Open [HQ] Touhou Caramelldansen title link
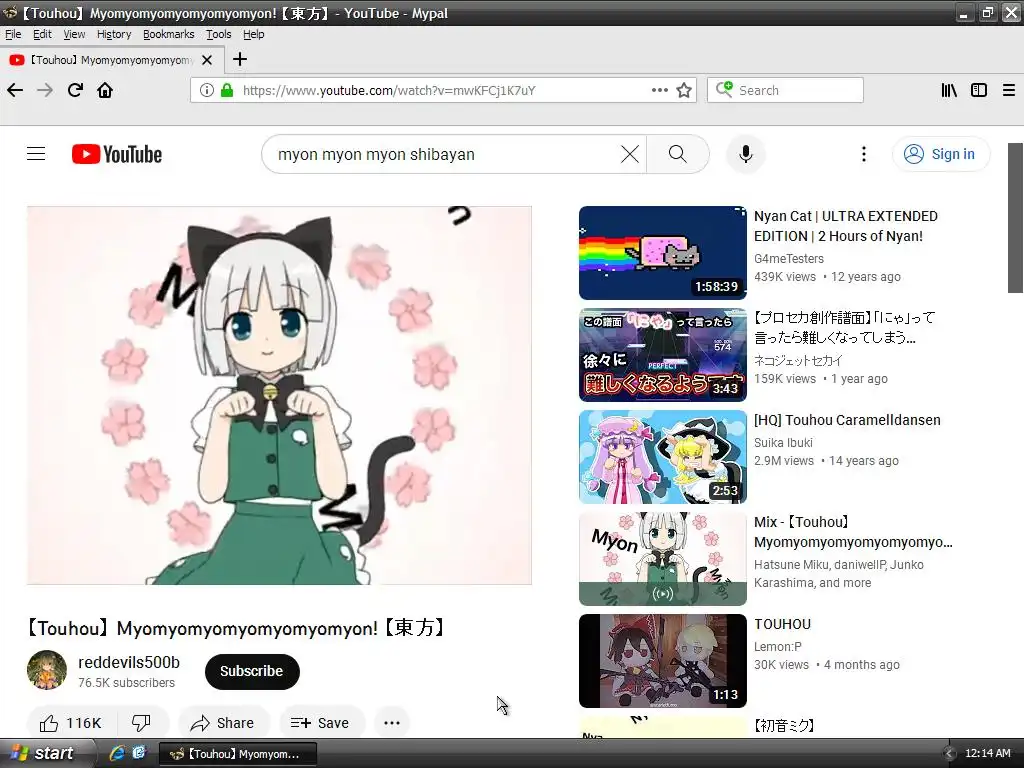The image size is (1024, 768). [847, 420]
